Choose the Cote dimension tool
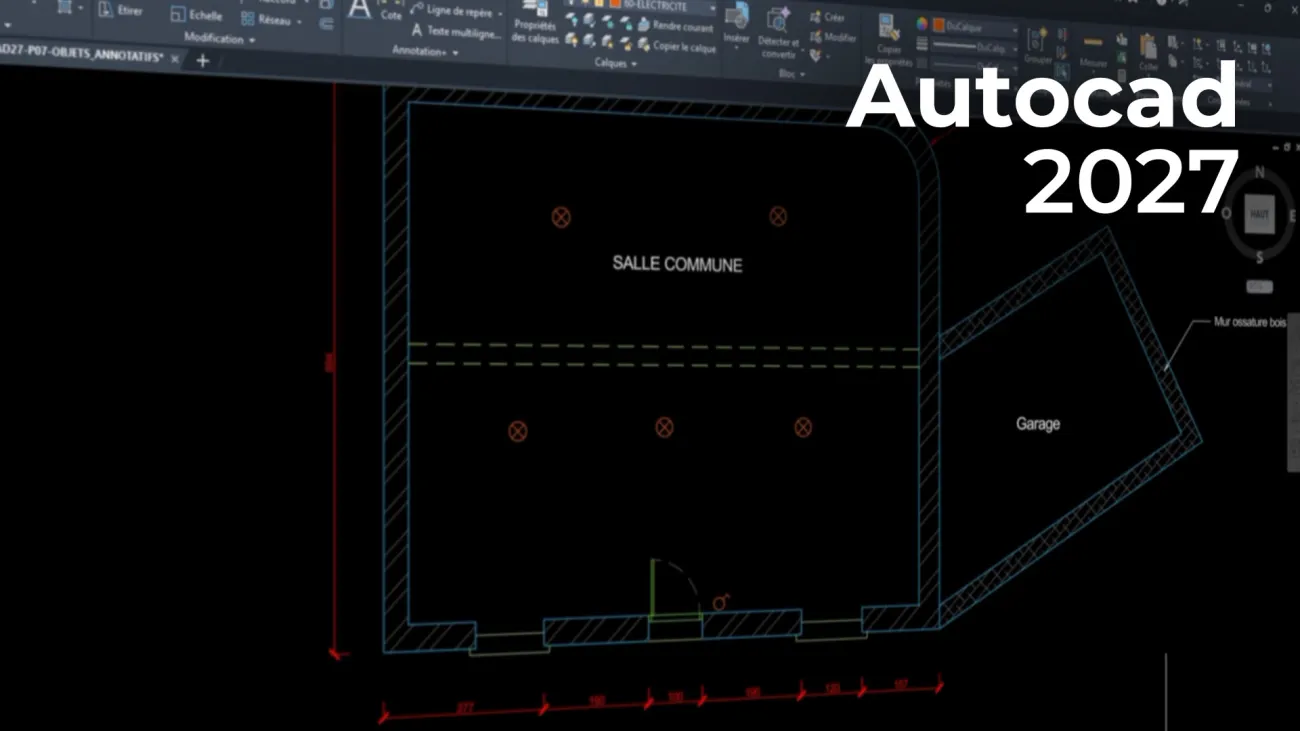The width and height of the screenshot is (1300, 731). (391, 11)
